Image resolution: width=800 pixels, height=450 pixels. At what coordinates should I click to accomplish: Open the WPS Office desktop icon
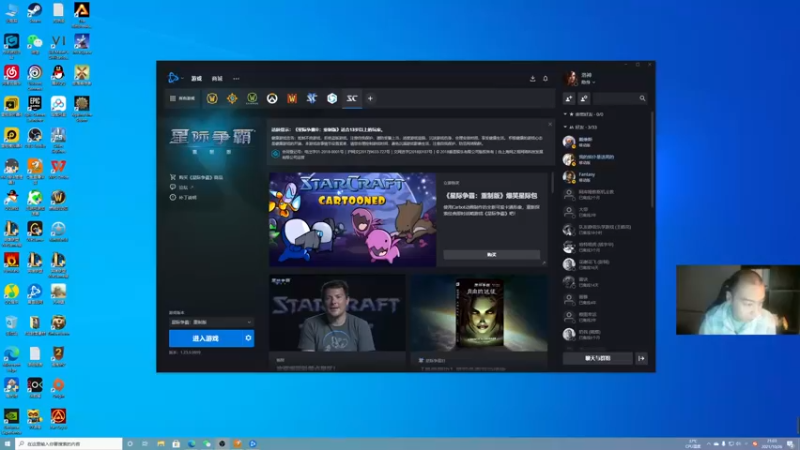pos(58,169)
